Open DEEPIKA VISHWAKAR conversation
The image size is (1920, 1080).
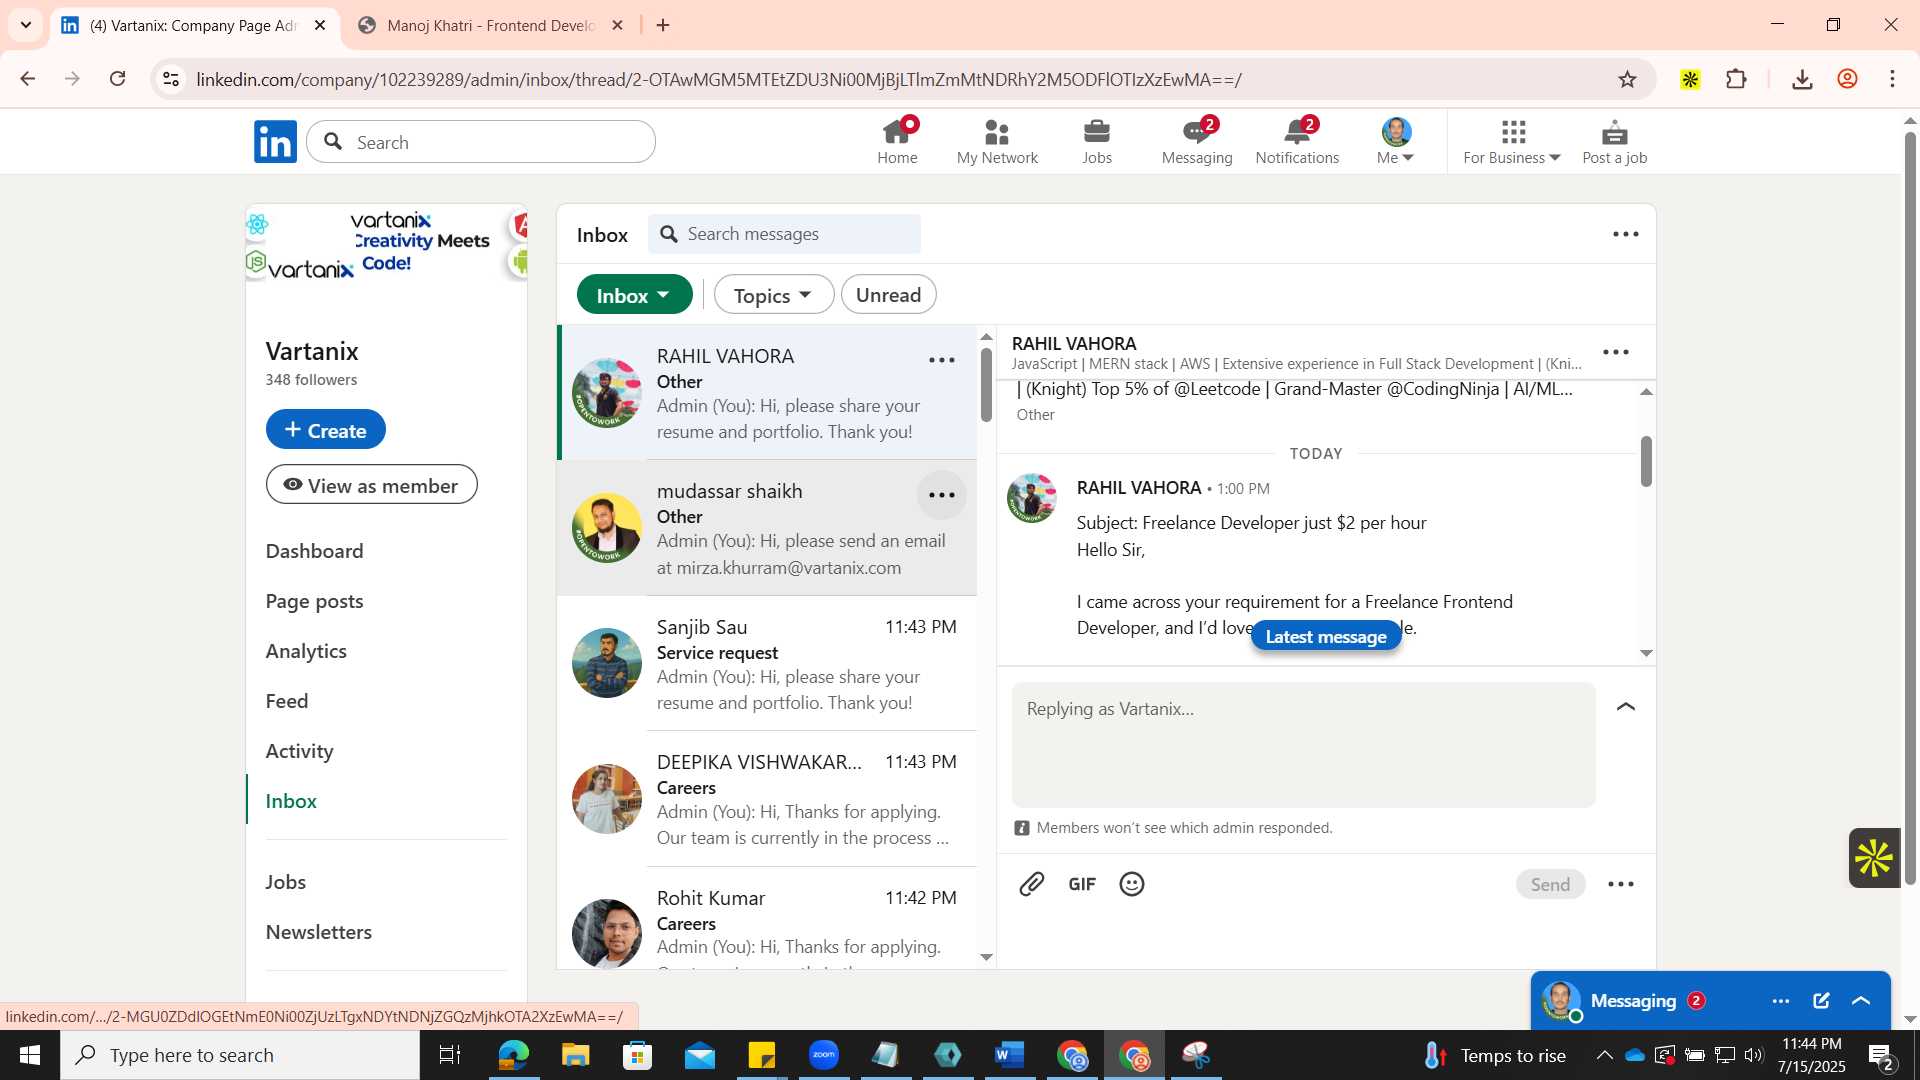tap(767, 799)
